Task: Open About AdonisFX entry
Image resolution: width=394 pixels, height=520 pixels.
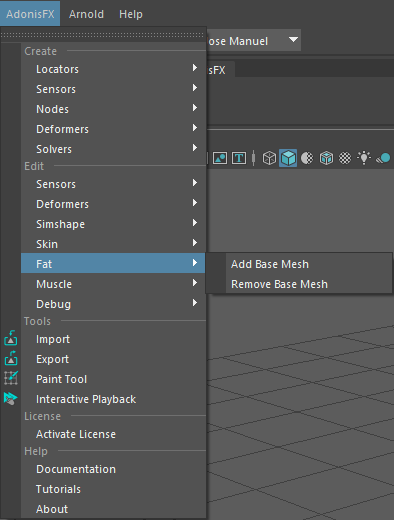Action: 113,509
